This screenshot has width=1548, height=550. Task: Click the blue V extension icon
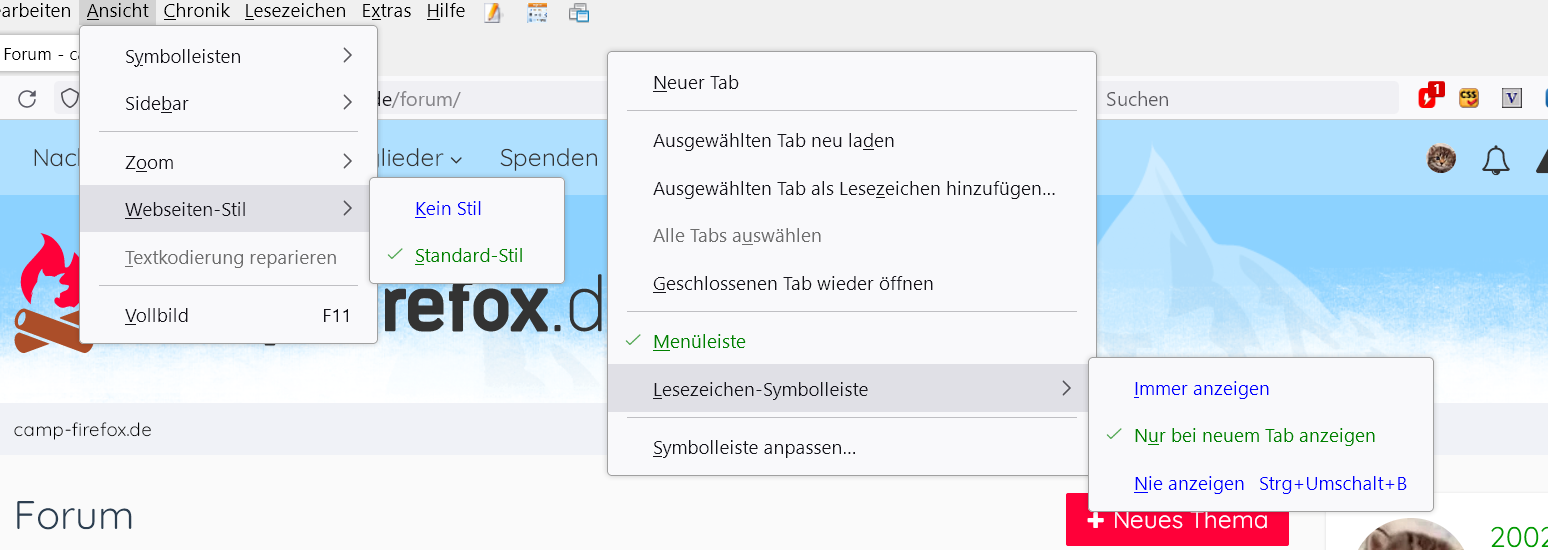1512,98
